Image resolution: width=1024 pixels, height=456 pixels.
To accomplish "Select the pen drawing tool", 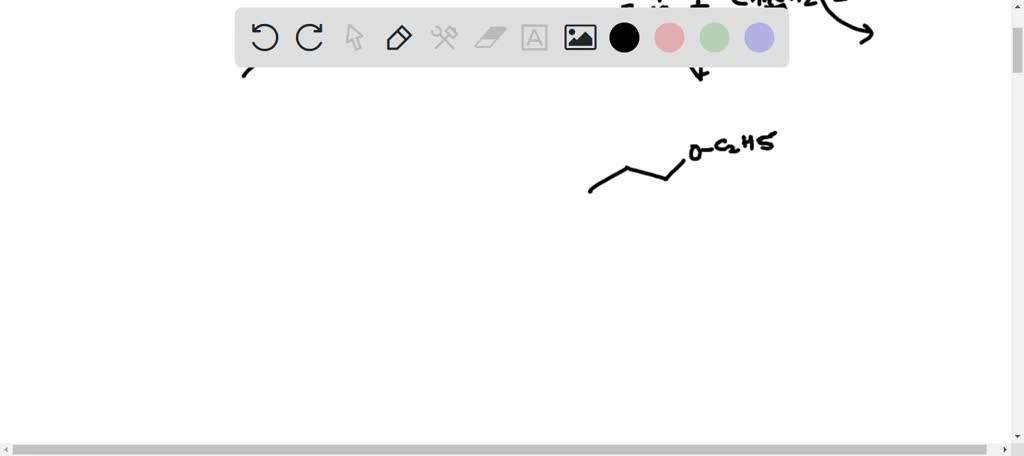I will [x=399, y=38].
